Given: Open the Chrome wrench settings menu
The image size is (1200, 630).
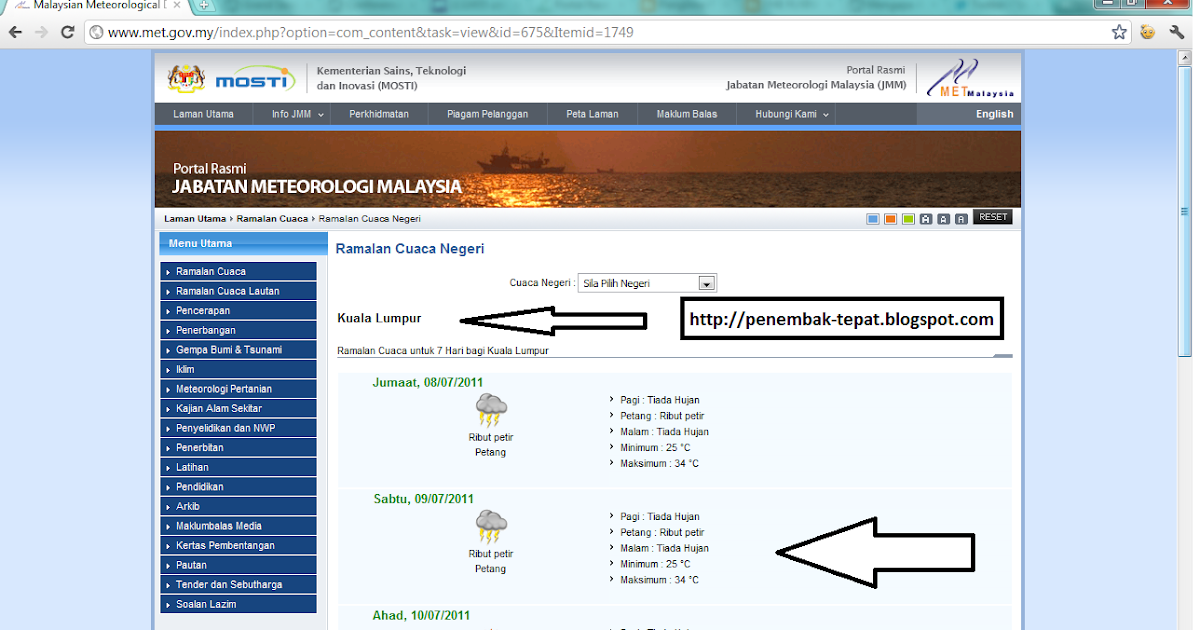Looking at the screenshot, I should click(x=1177, y=32).
